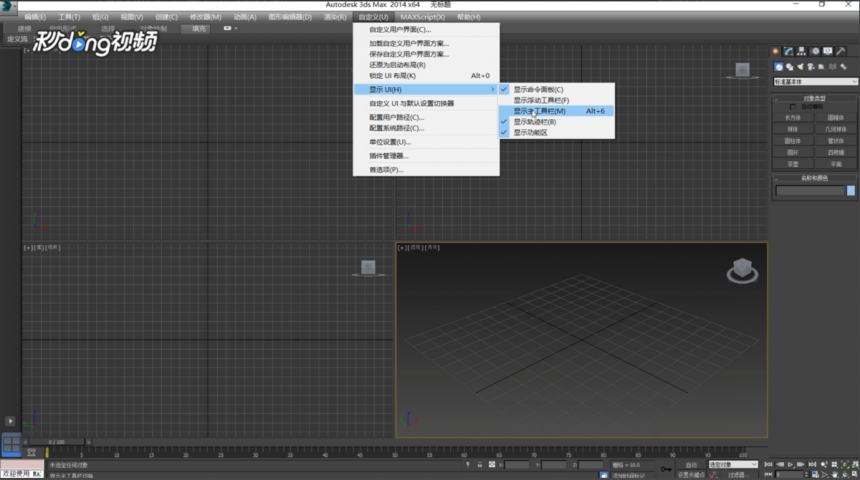860x480 pixels.
Task: Toggle Set Key mode key icon
Action: pyautogui.click(x=666, y=469)
